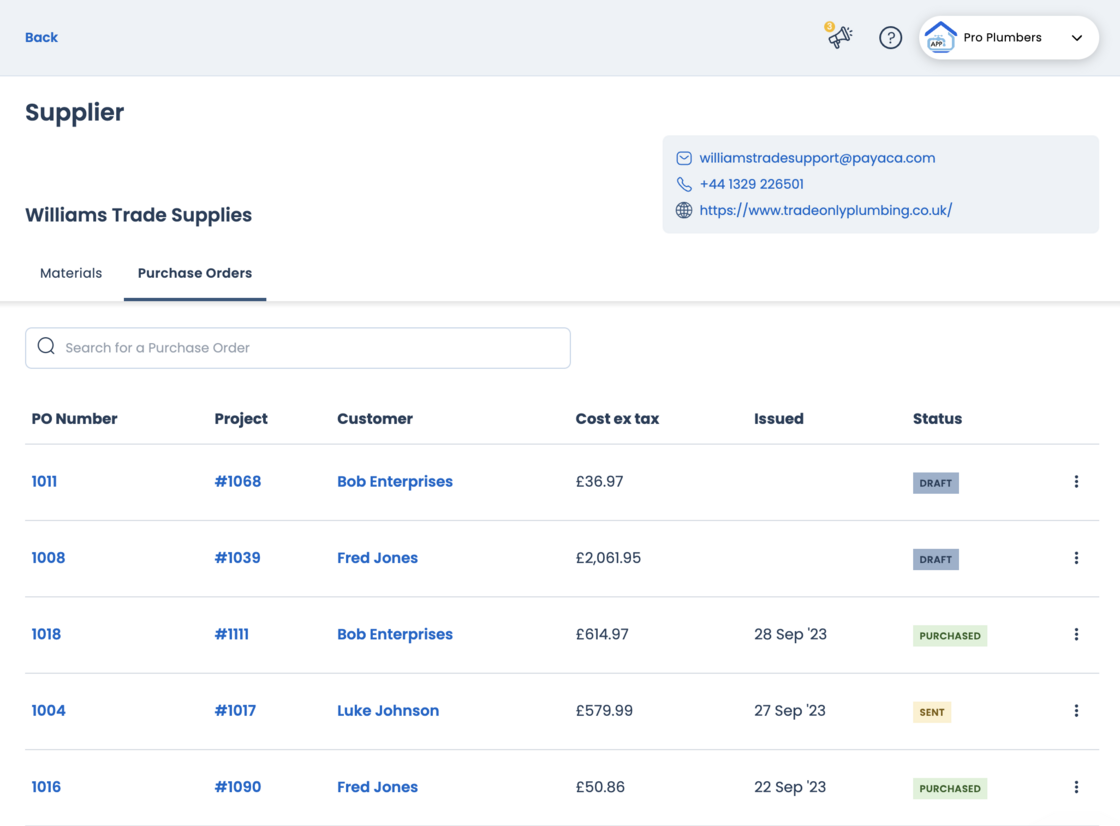Image resolution: width=1120 pixels, height=826 pixels.
Task: Open the announcements megaphone icon
Action: click(839, 37)
